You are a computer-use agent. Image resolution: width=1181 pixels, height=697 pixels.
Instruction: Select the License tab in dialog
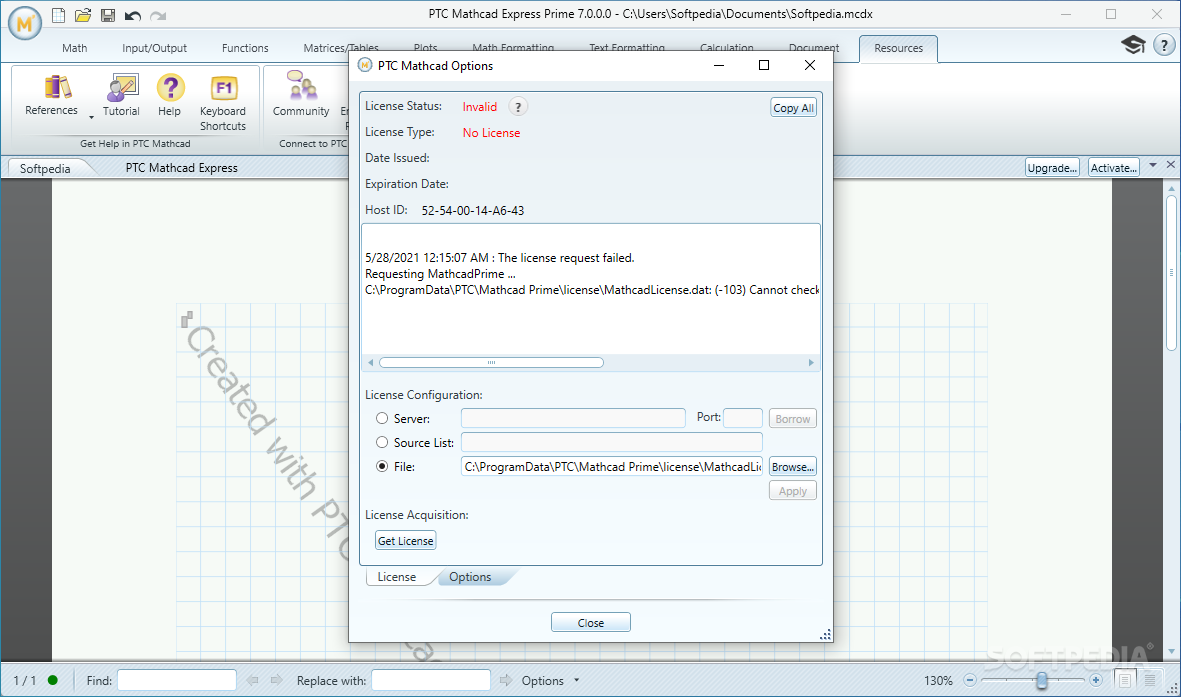397,577
